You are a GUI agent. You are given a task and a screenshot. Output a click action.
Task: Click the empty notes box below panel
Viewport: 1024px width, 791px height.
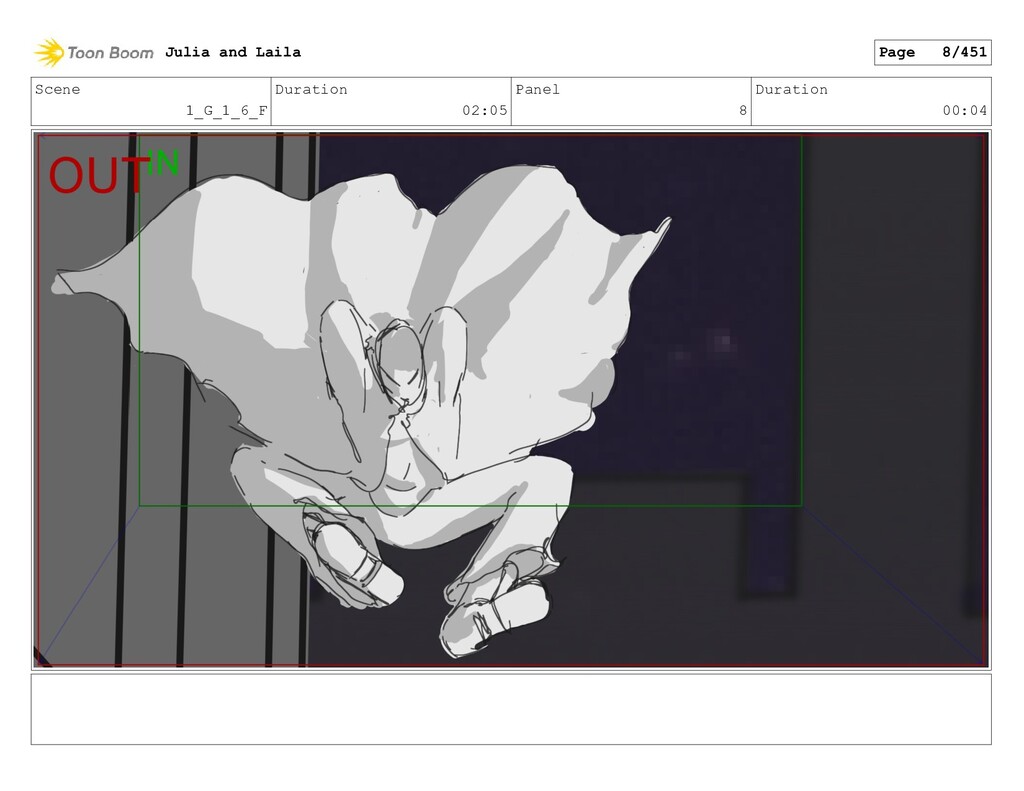point(511,709)
